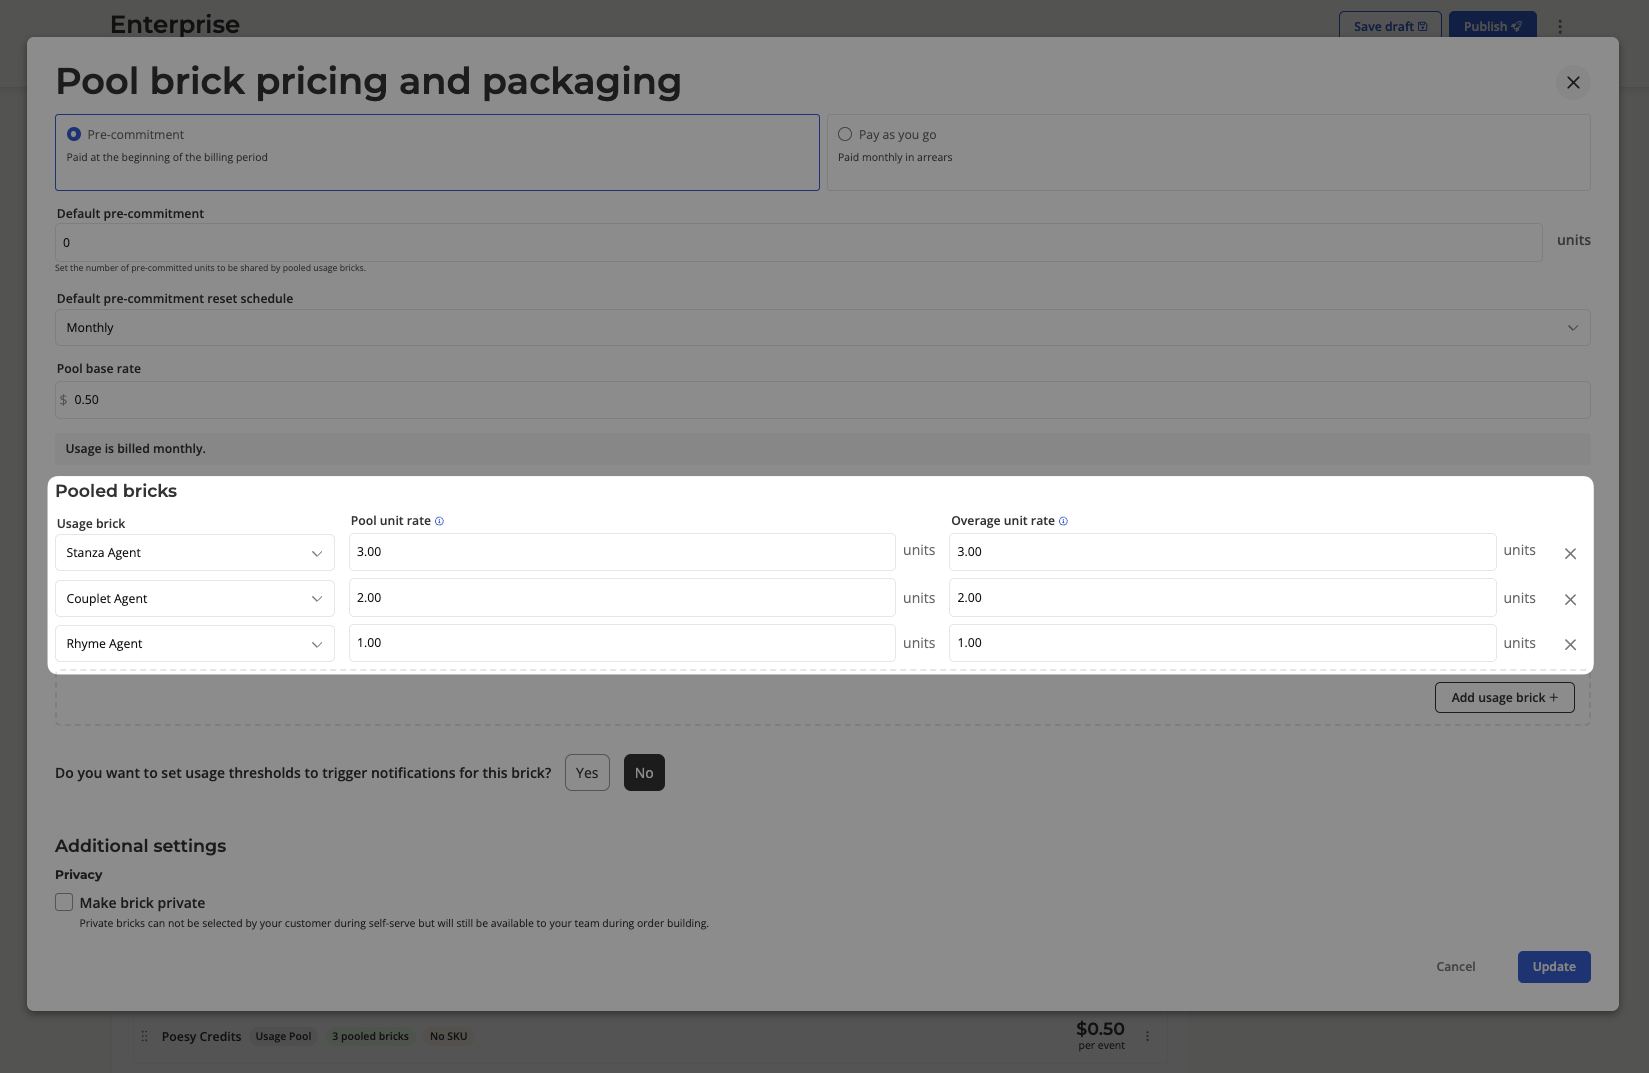
Task: Edit the Rhyme Agent overage unit rate
Action: coord(1222,643)
